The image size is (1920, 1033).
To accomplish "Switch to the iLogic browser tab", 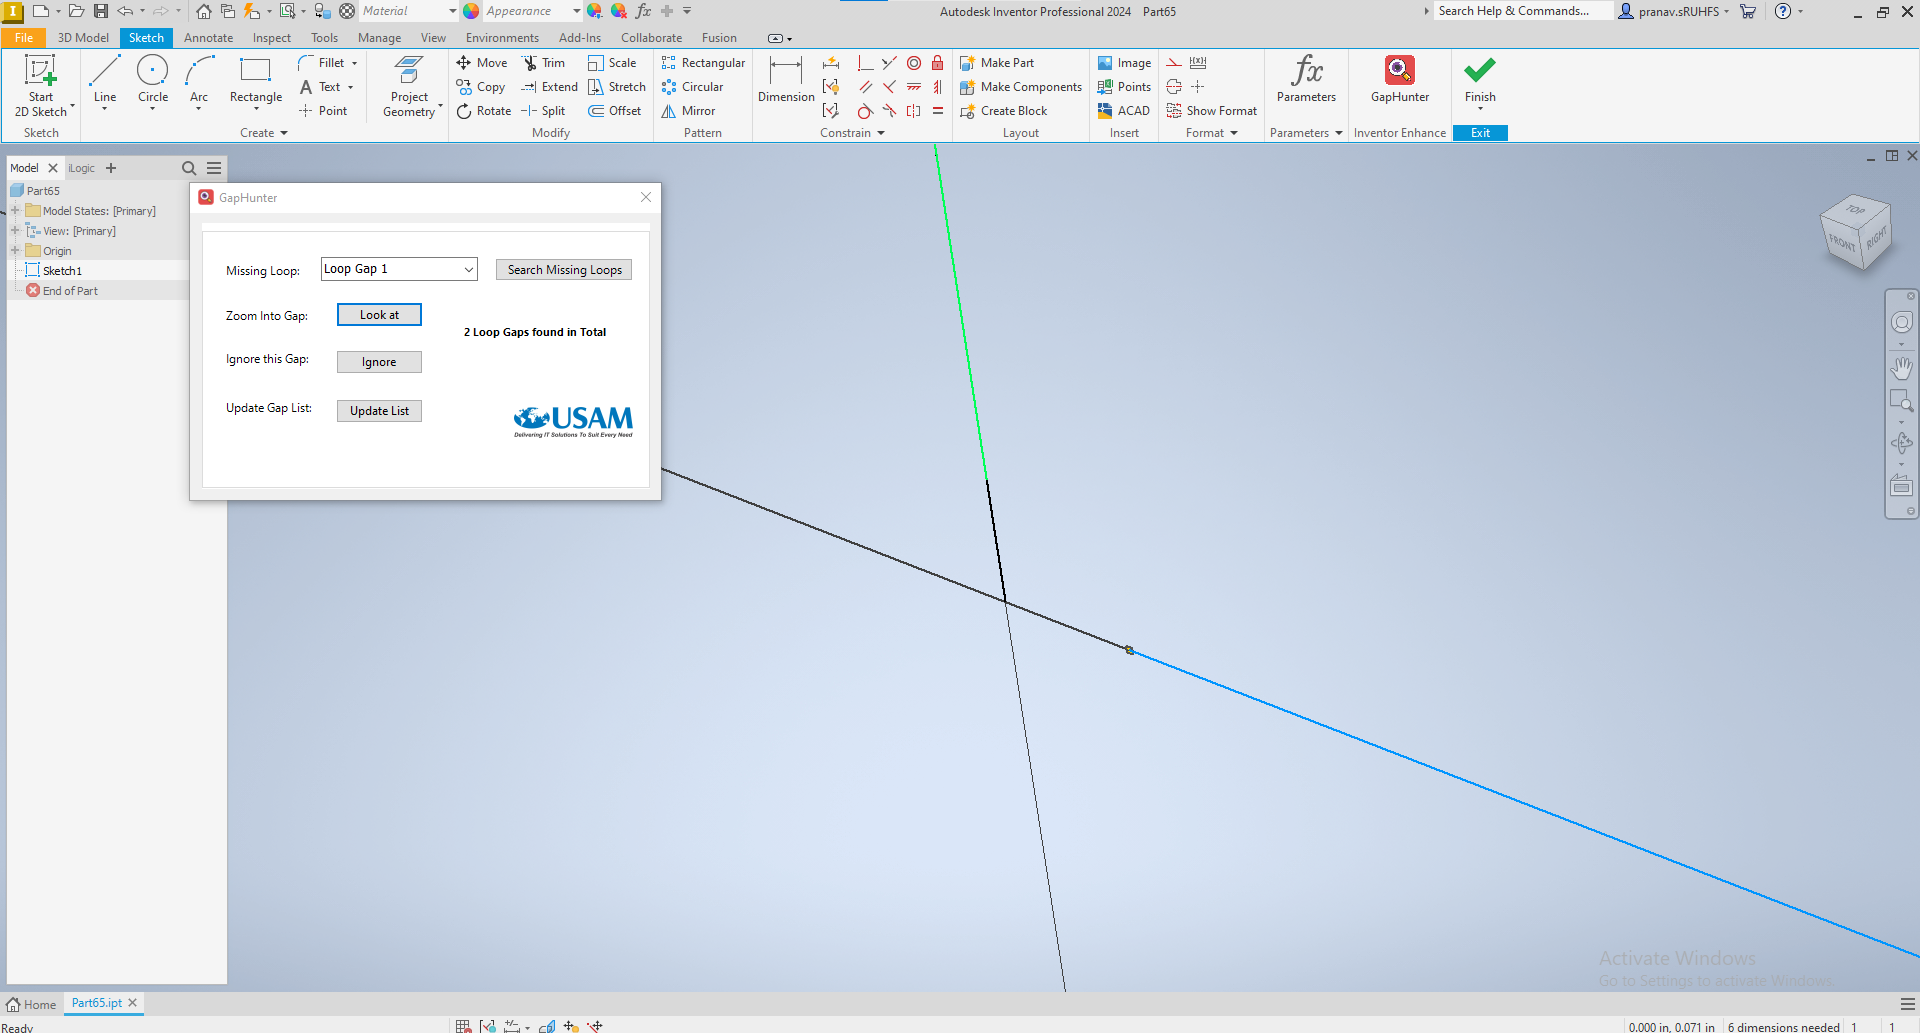I will (x=82, y=168).
